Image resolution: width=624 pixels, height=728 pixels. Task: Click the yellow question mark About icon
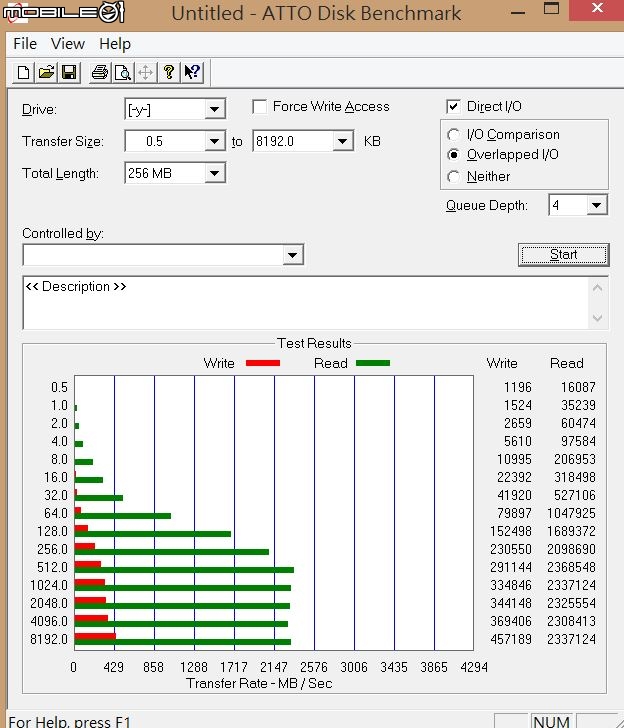tap(169, 72)
